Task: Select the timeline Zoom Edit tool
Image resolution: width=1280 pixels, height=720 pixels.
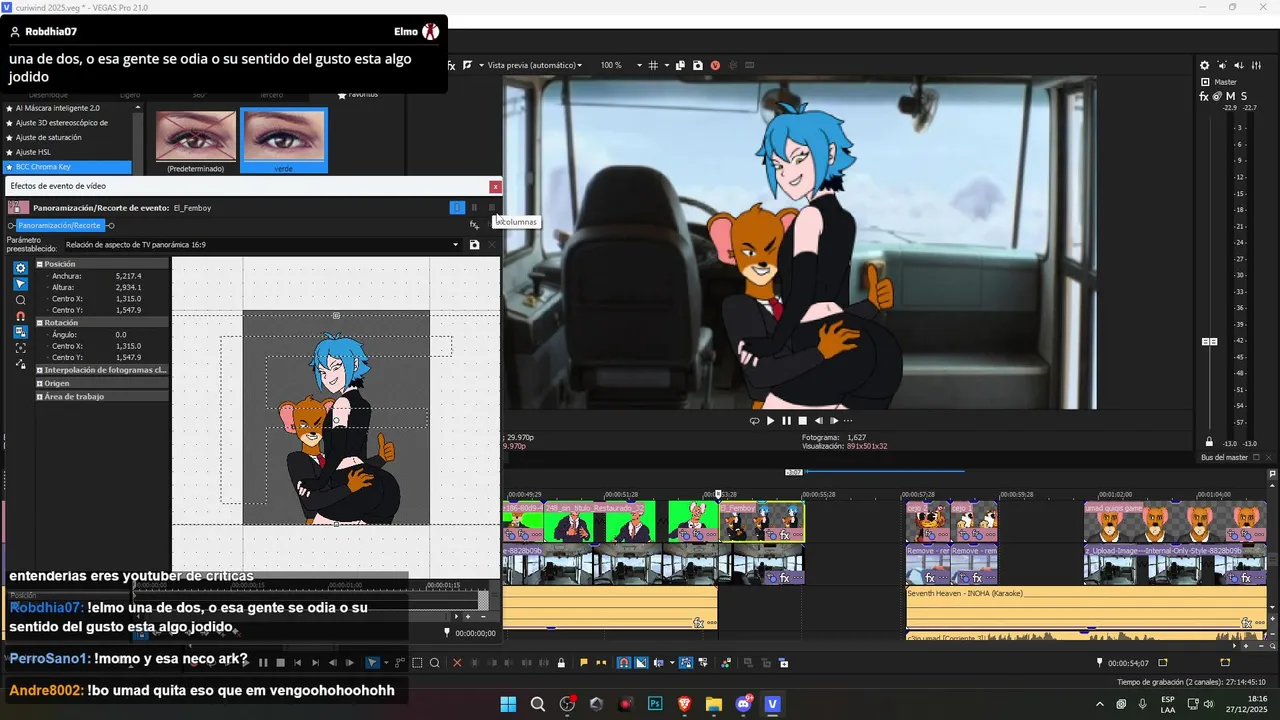Action: [435, 662]
